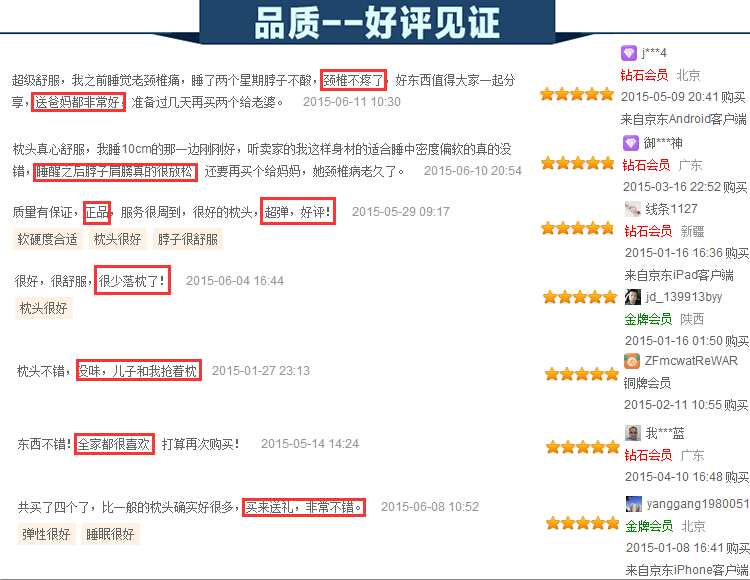Screen dimensions: 750x580
Task: Open username link ZFmcwatReWAR
Action: click(691, 361)
